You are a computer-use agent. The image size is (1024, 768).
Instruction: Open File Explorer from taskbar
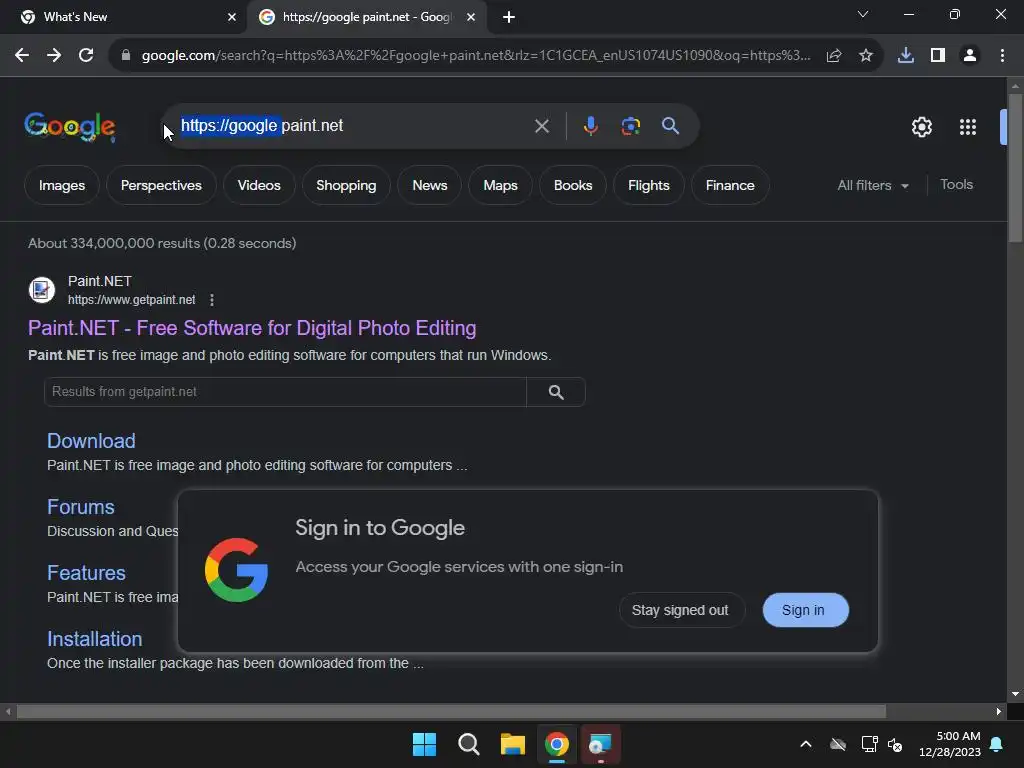pyautogui.click(x=513, y=744)
